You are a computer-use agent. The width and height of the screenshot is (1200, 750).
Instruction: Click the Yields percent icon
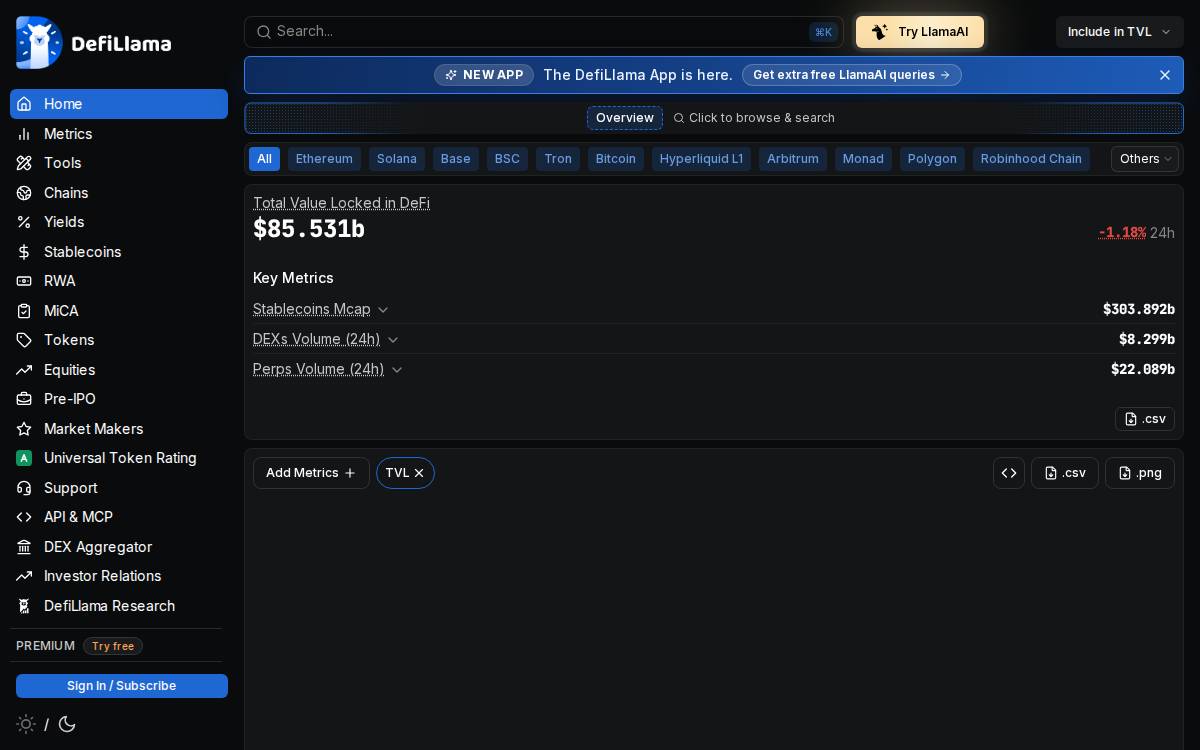[x=24, y=222]
